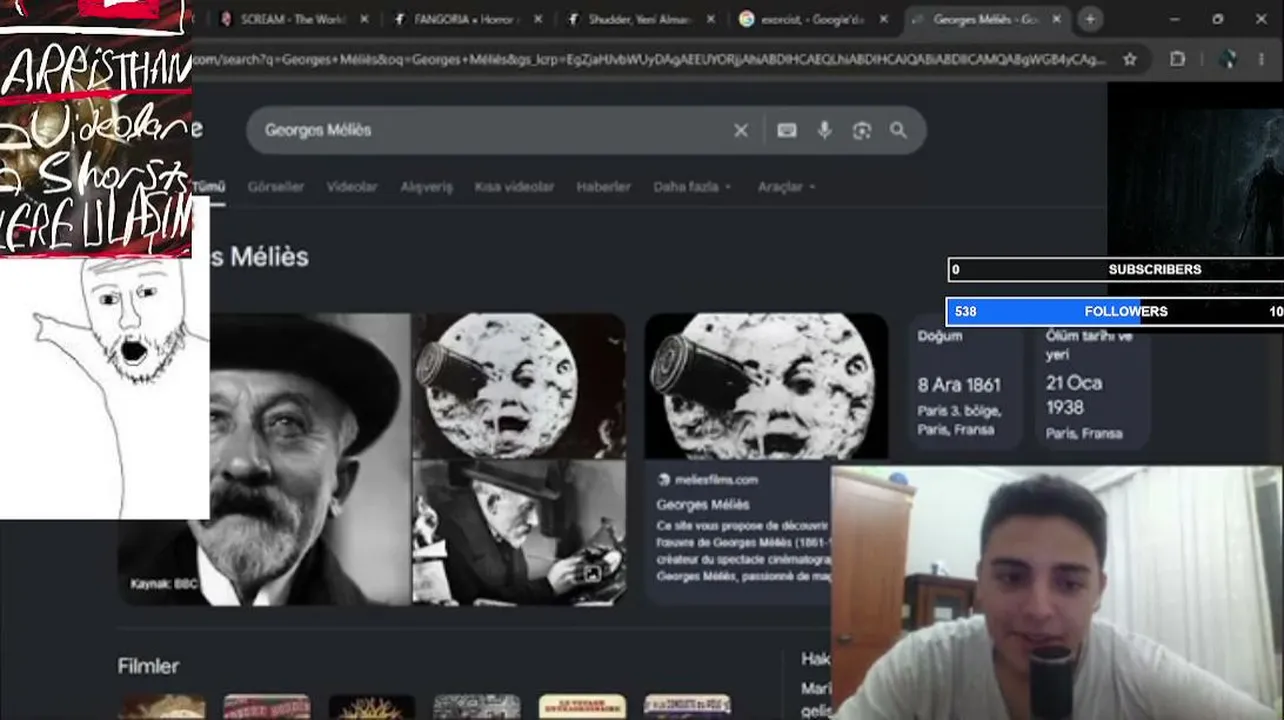1284x720 pixels.
Task: Open Kısa videolar results
Action: pyautogui.click(x=514, y=187)
